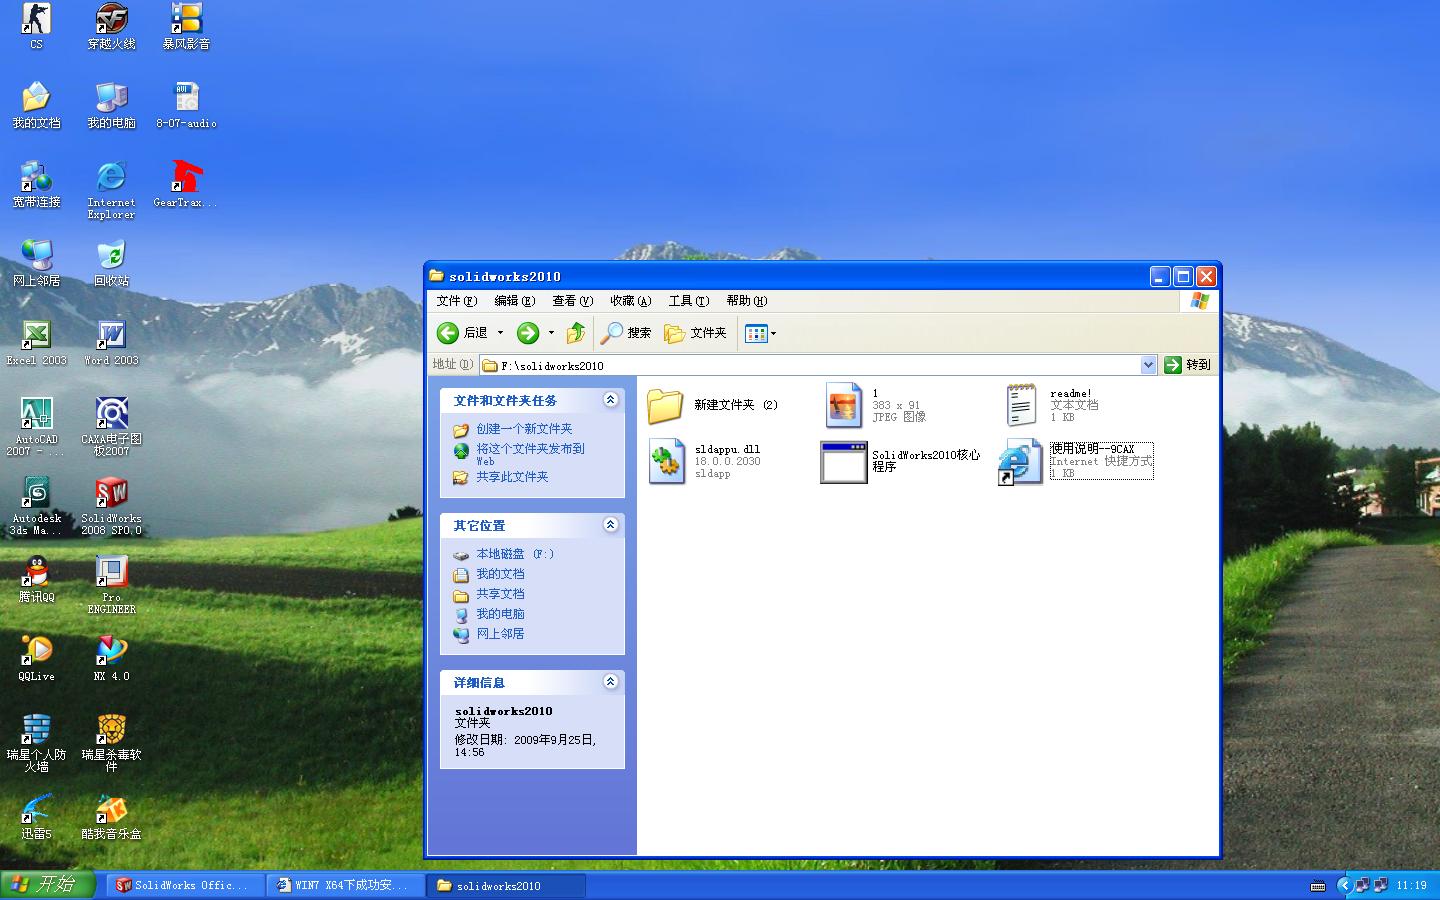Select the 8-07-audio file on desktop

click(186, 105)
